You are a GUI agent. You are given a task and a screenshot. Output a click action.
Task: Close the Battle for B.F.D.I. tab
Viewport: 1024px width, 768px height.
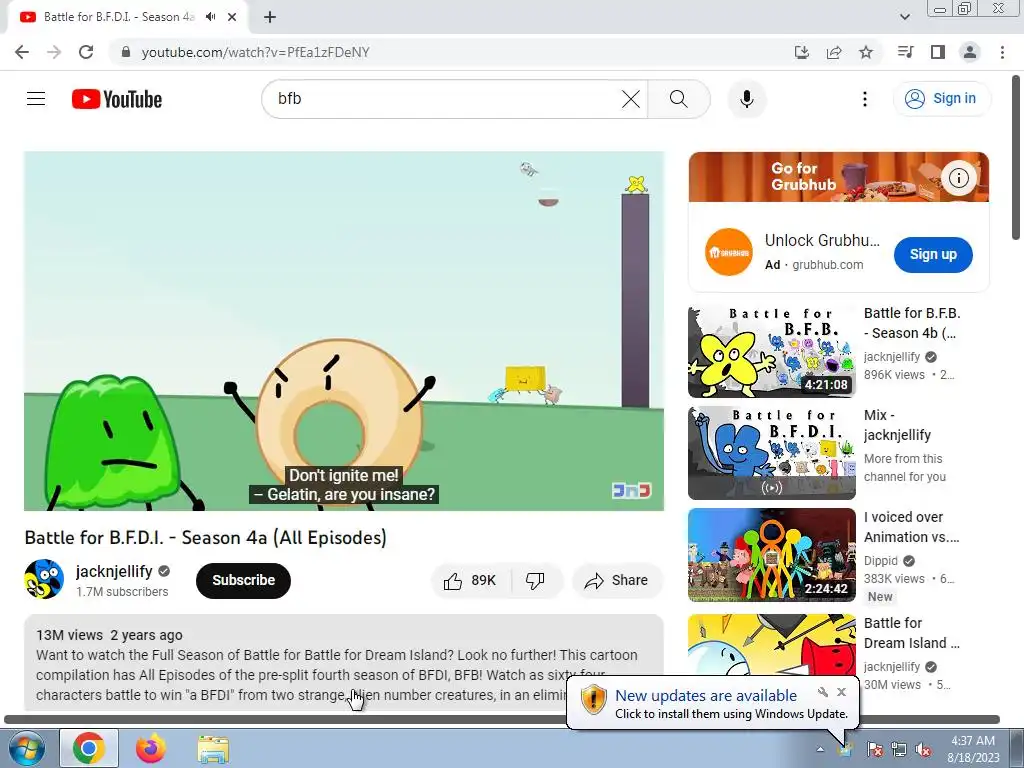(232, 17)
